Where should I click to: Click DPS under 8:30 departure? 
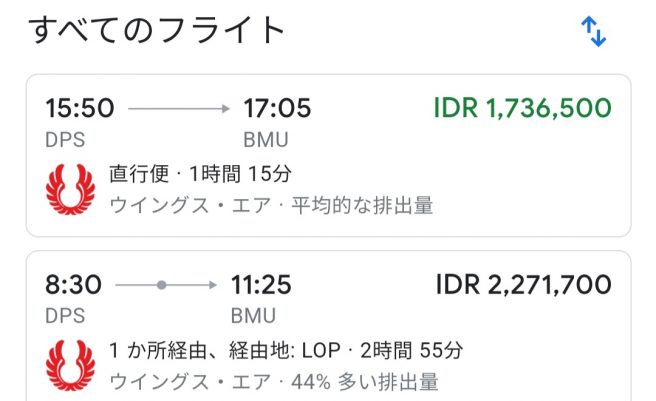[x=65, y=316]
